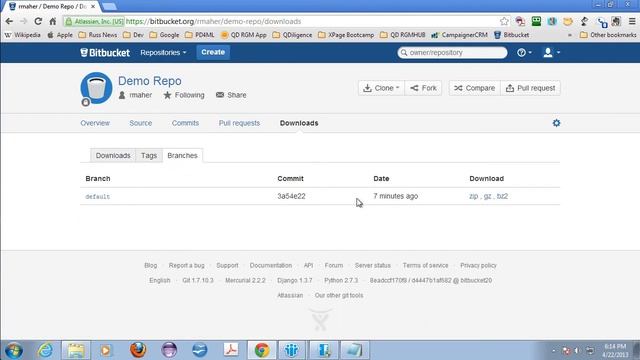
Task: Select the Tags sub-tab
Action: pos(149,156)
